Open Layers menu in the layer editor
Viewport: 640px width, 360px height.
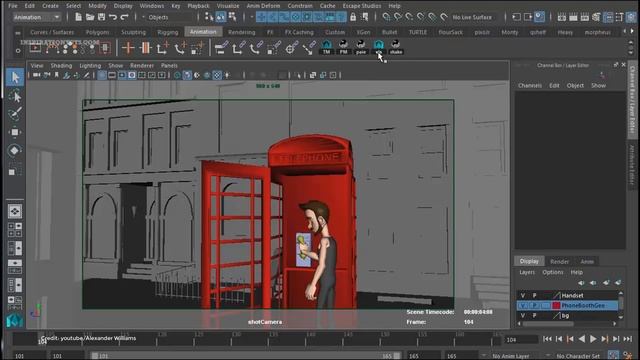pos(527,272)
